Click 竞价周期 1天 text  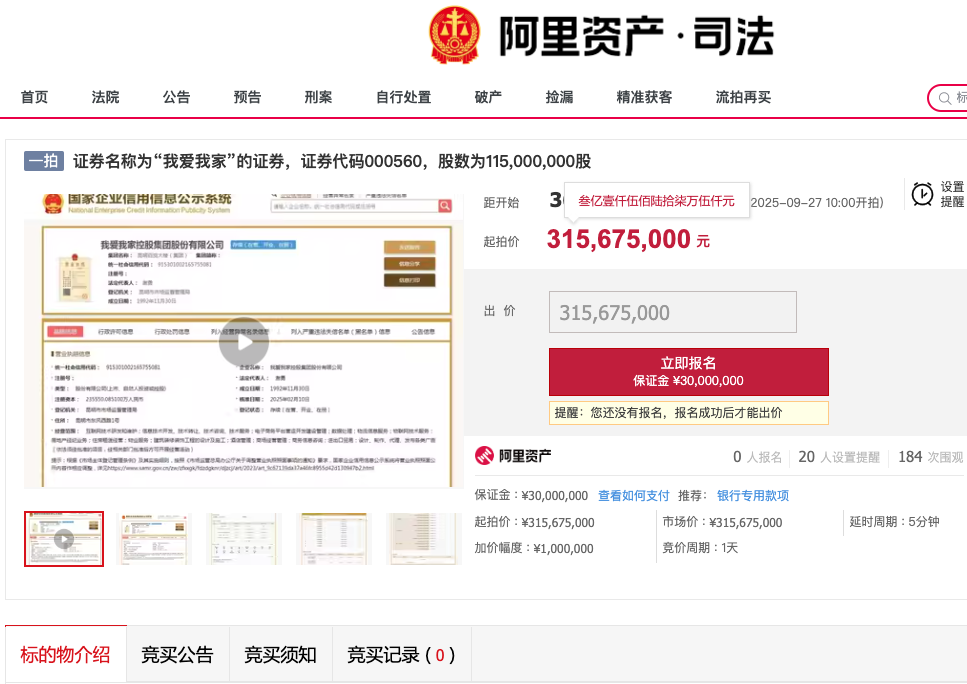(700, 548)
